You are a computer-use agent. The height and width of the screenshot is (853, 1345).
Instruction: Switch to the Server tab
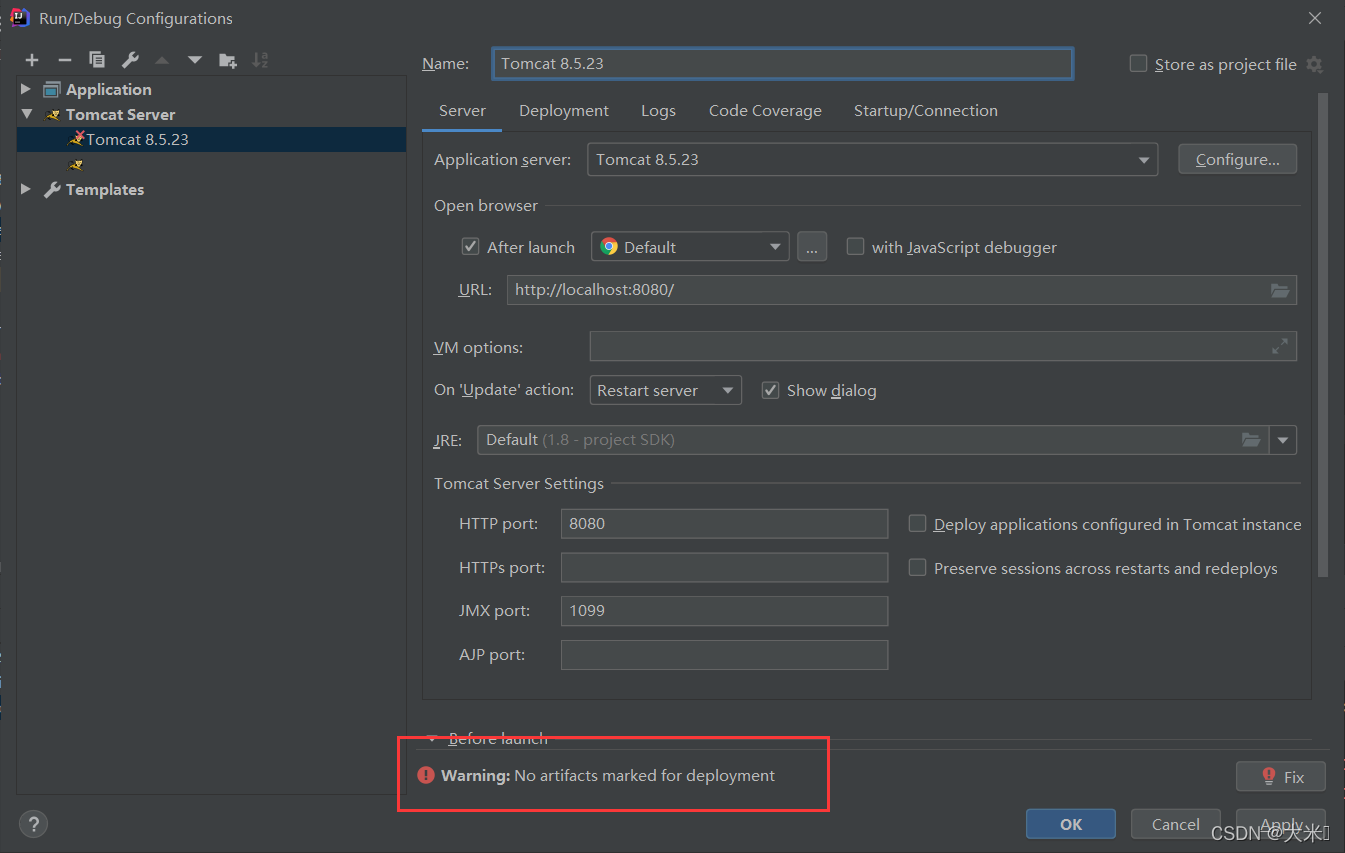point(462,111)
